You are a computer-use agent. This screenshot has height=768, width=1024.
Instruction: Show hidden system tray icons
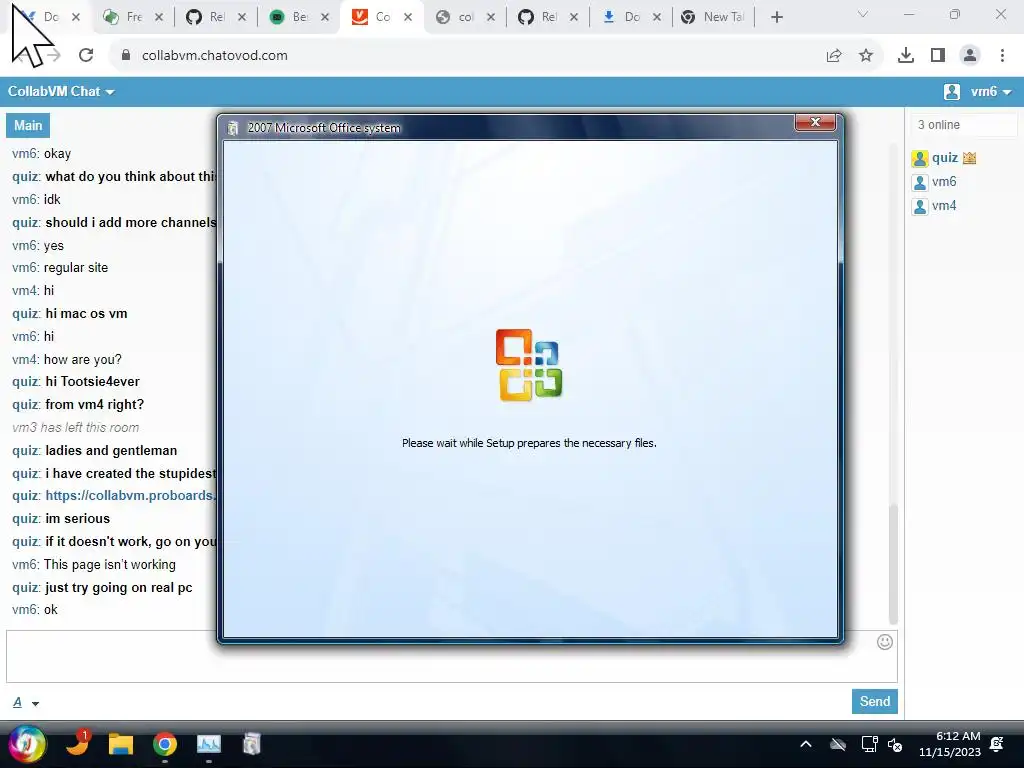pos(806,744)
